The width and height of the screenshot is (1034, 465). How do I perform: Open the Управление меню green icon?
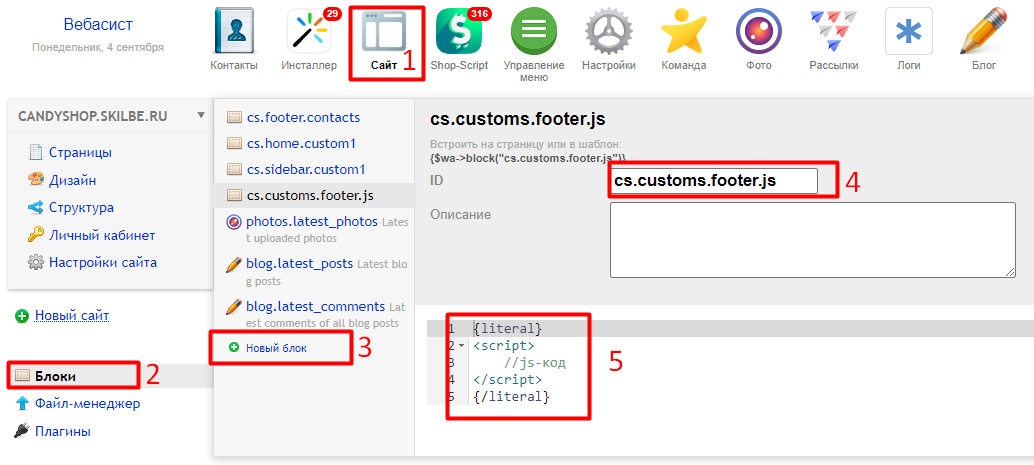534,33
